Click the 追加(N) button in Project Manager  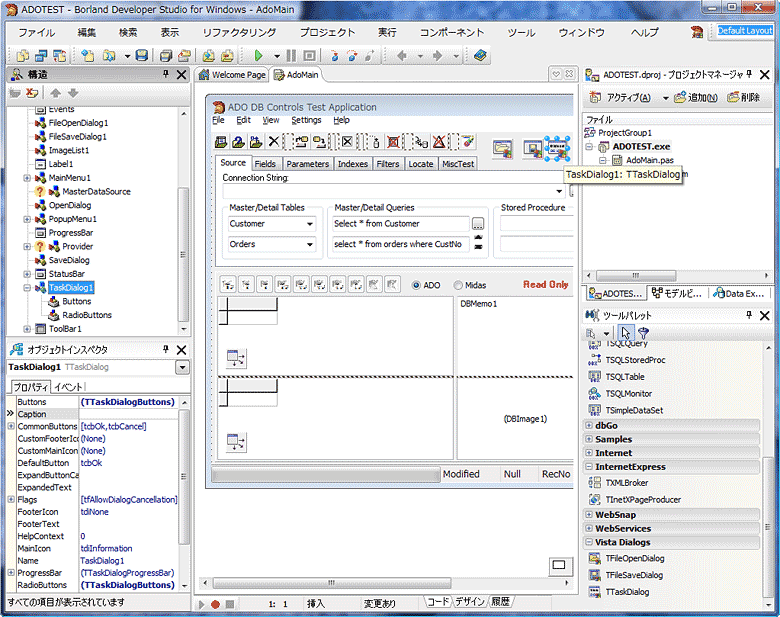[x=696, y=98]
